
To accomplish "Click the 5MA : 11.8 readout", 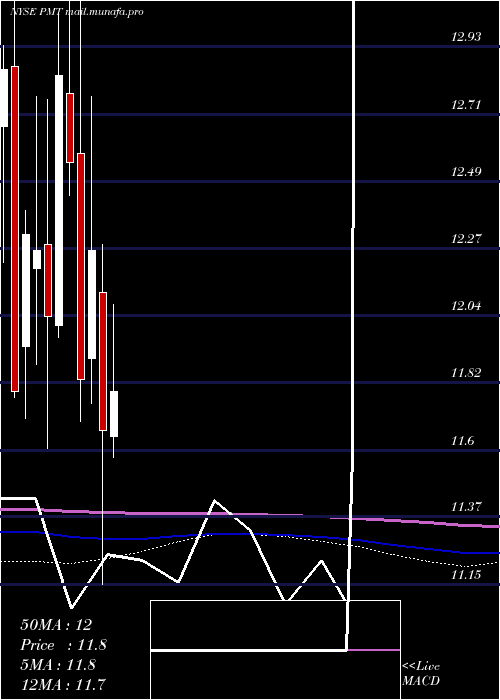I will [58, 665].
